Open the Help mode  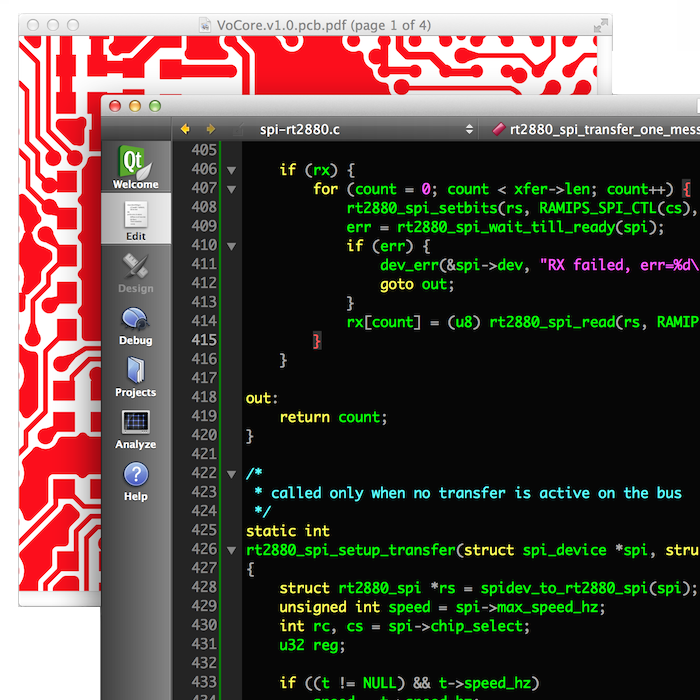tap(135, 480)
